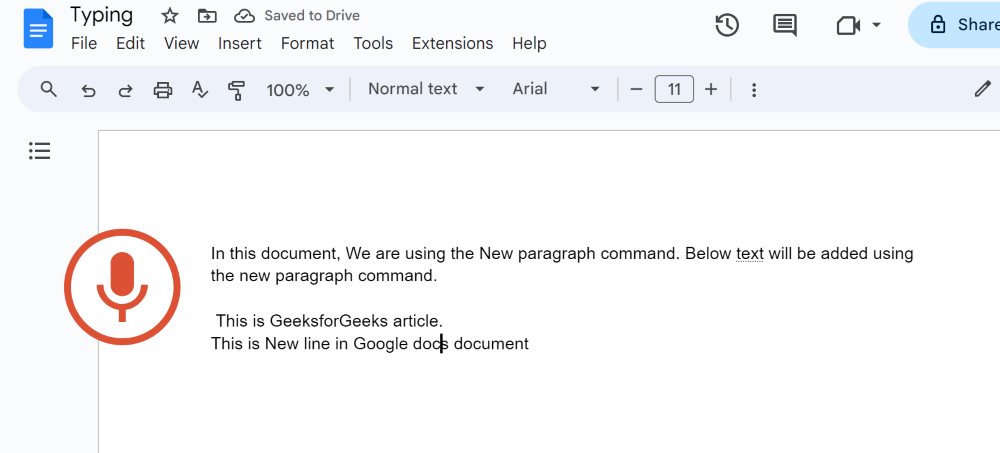Open version history clock icon
The width and height of the screenshot is (1000, 453).
pos(727,25)
